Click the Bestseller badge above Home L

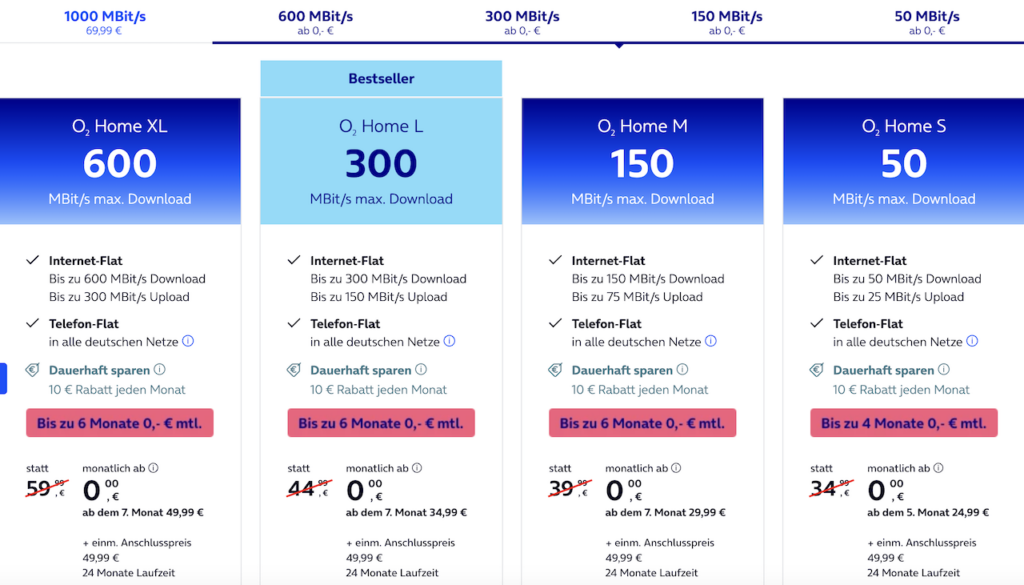(380, 78)
